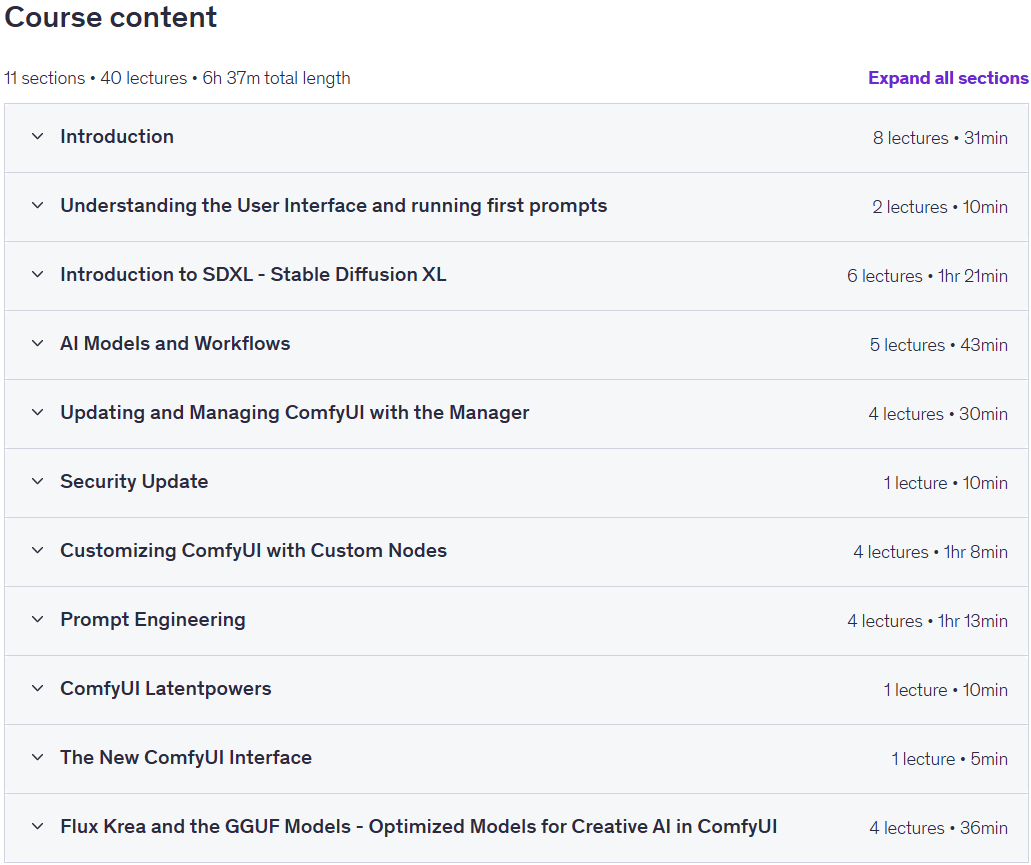This screenshot has width=1031, height=865.
Task: Open the ComfyUI Latentpowers section title
Action: 166,689
